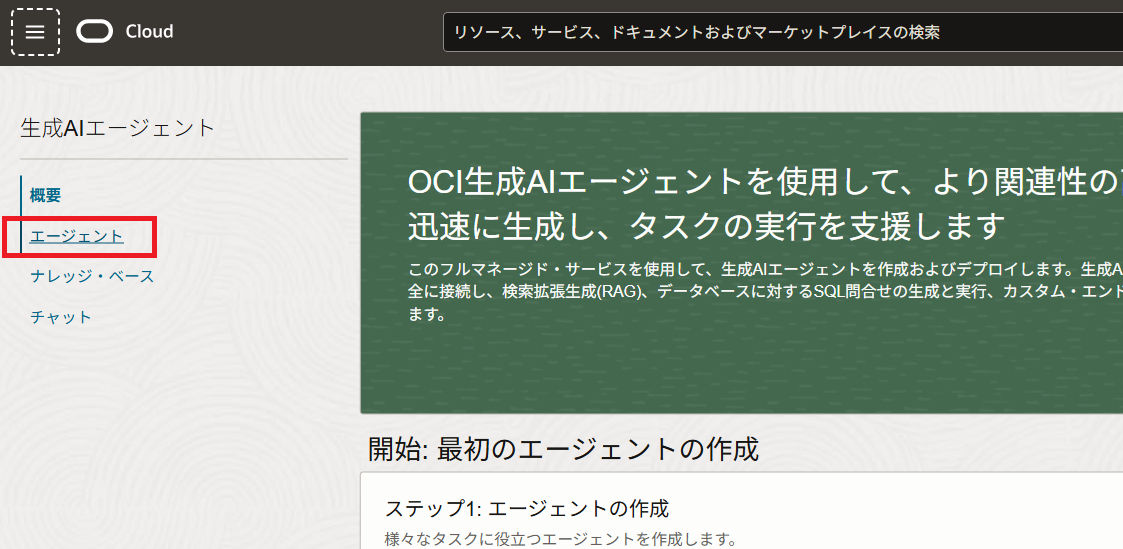The height and width of the screenshot is (549, 1123).
Task: Click the Oracle Cloud logo
Action: click(95, 32)
